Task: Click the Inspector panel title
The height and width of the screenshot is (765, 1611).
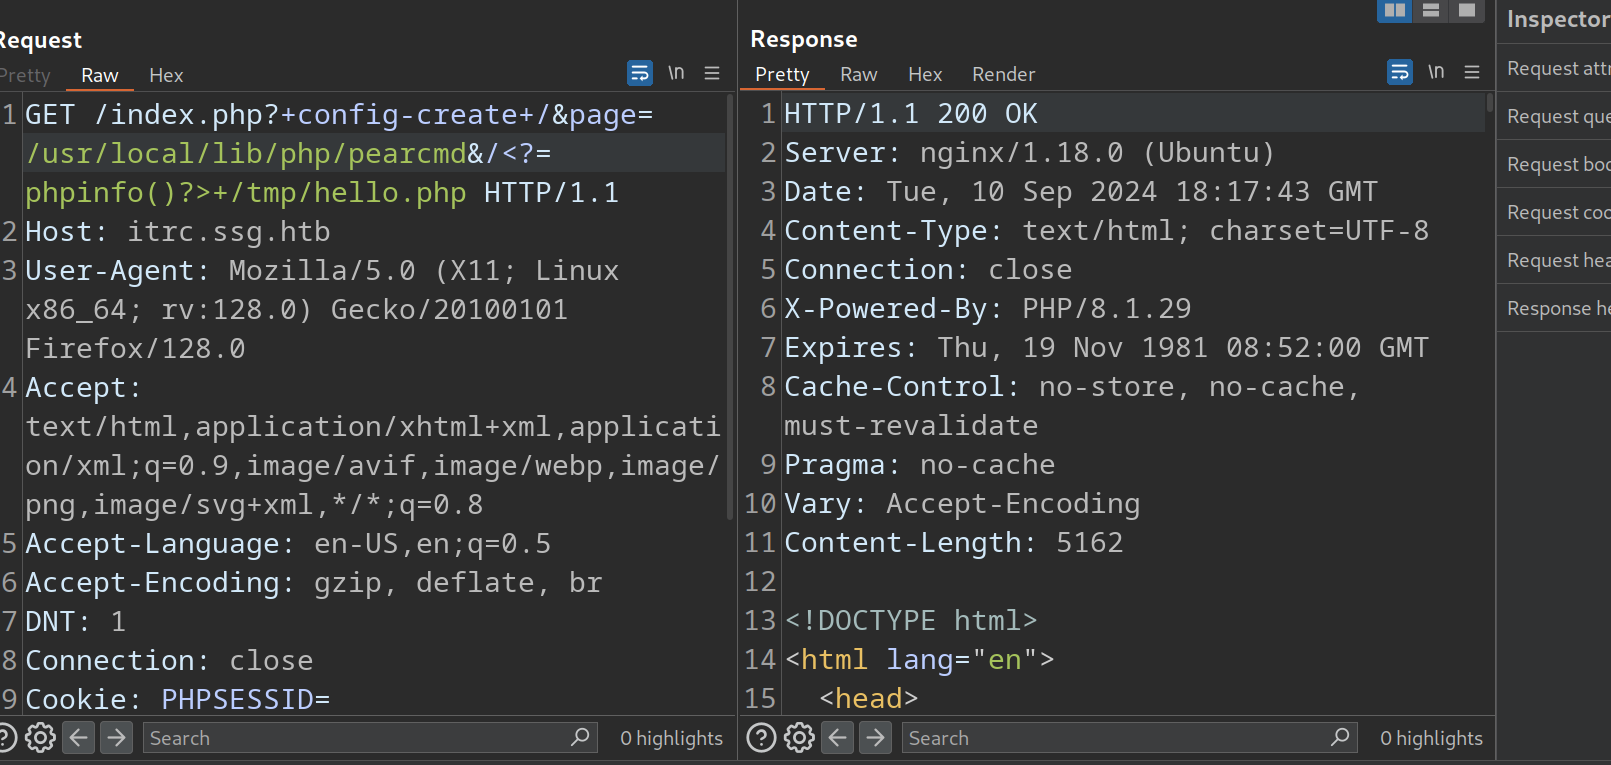Action: point(1558,19)
